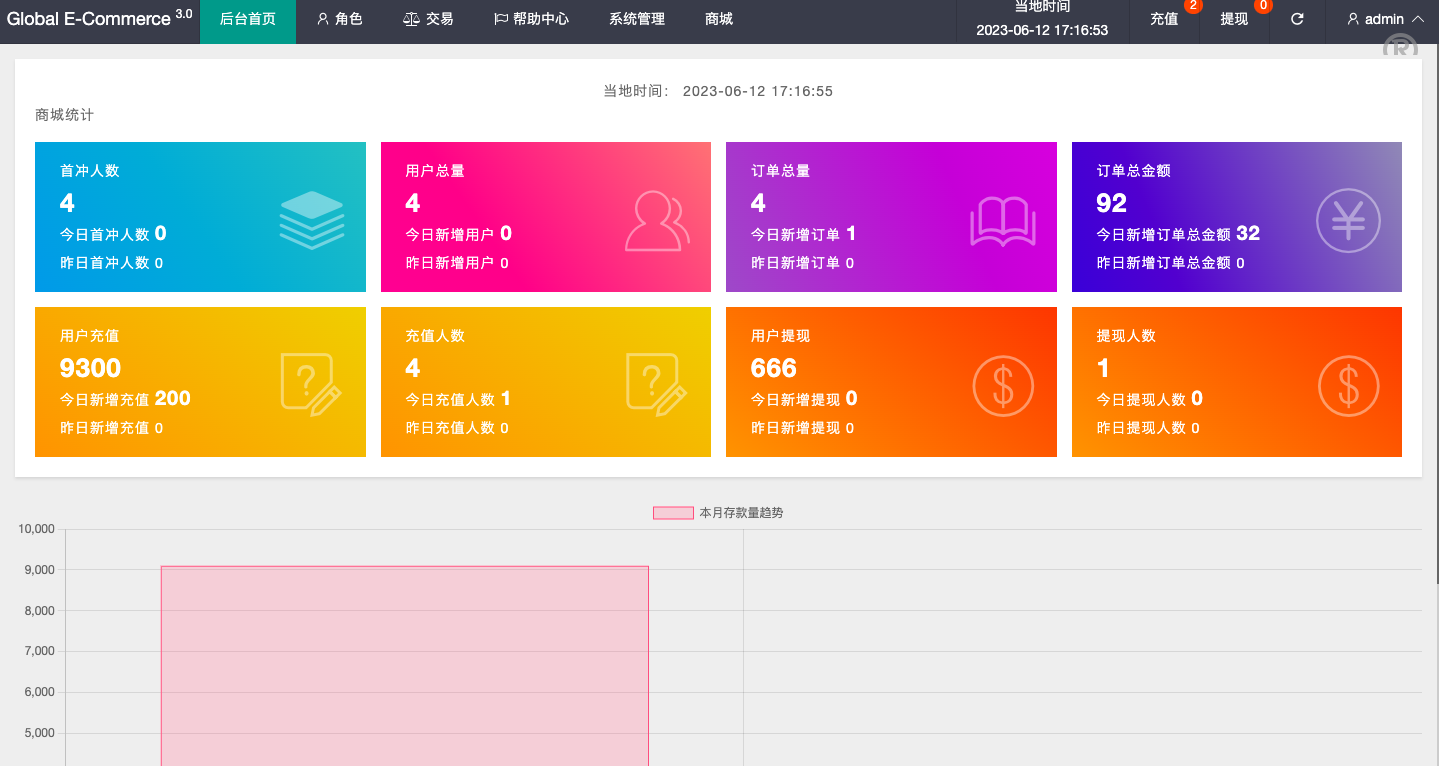
Task: Click the note icon on 充值人数 card
Action: click(x=656, y=383)
